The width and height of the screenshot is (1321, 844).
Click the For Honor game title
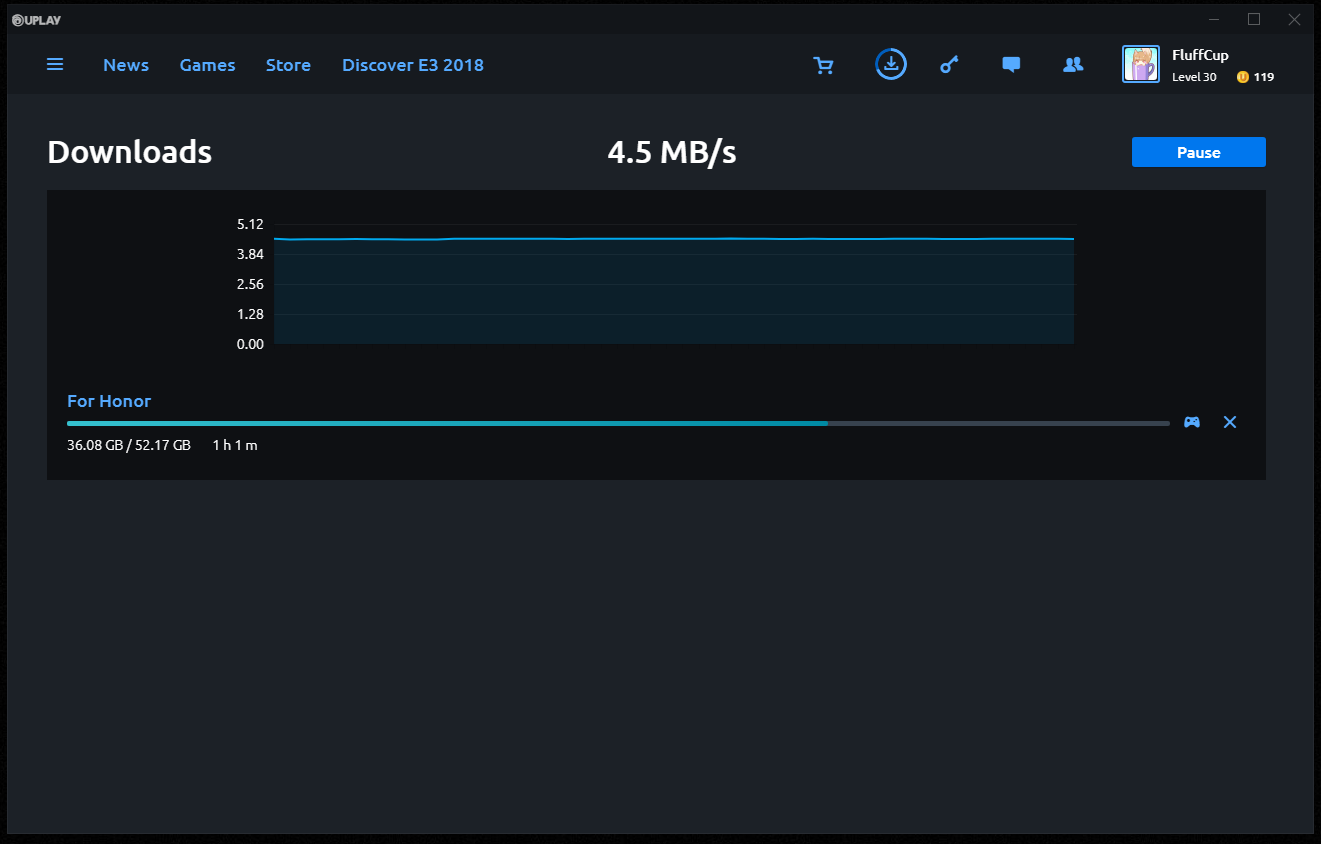coord(109,401)
